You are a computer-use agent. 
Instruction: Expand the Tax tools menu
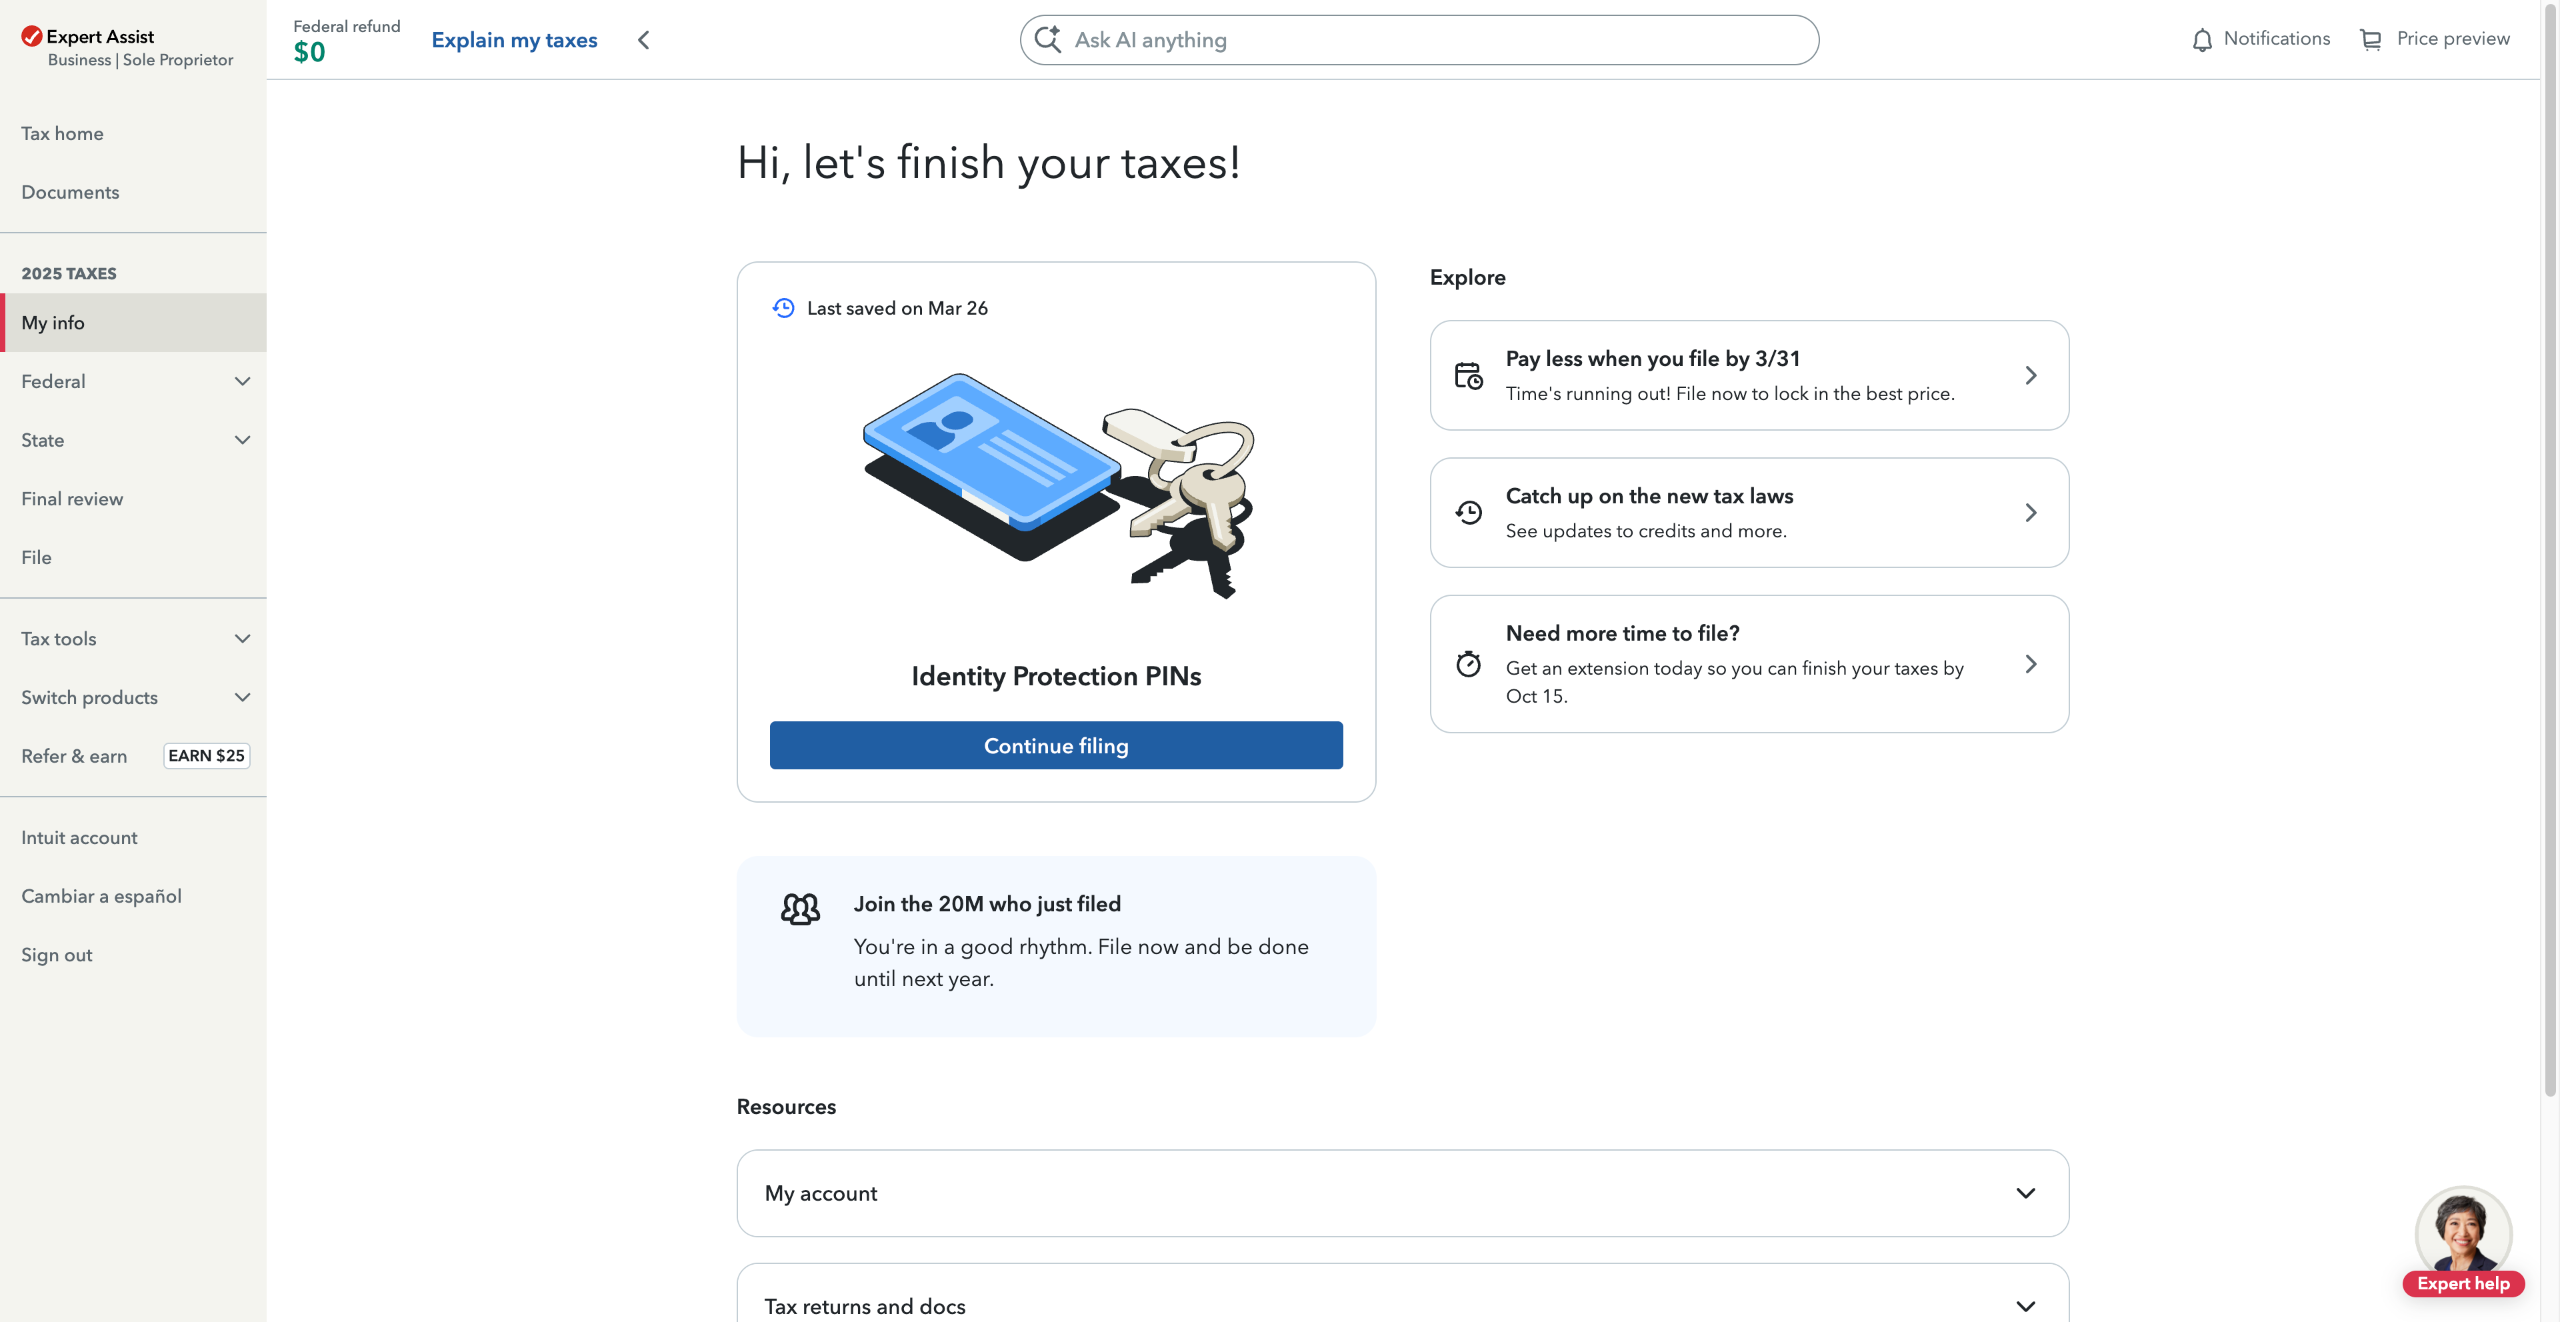pyautogui.click(x=242, y=639)
